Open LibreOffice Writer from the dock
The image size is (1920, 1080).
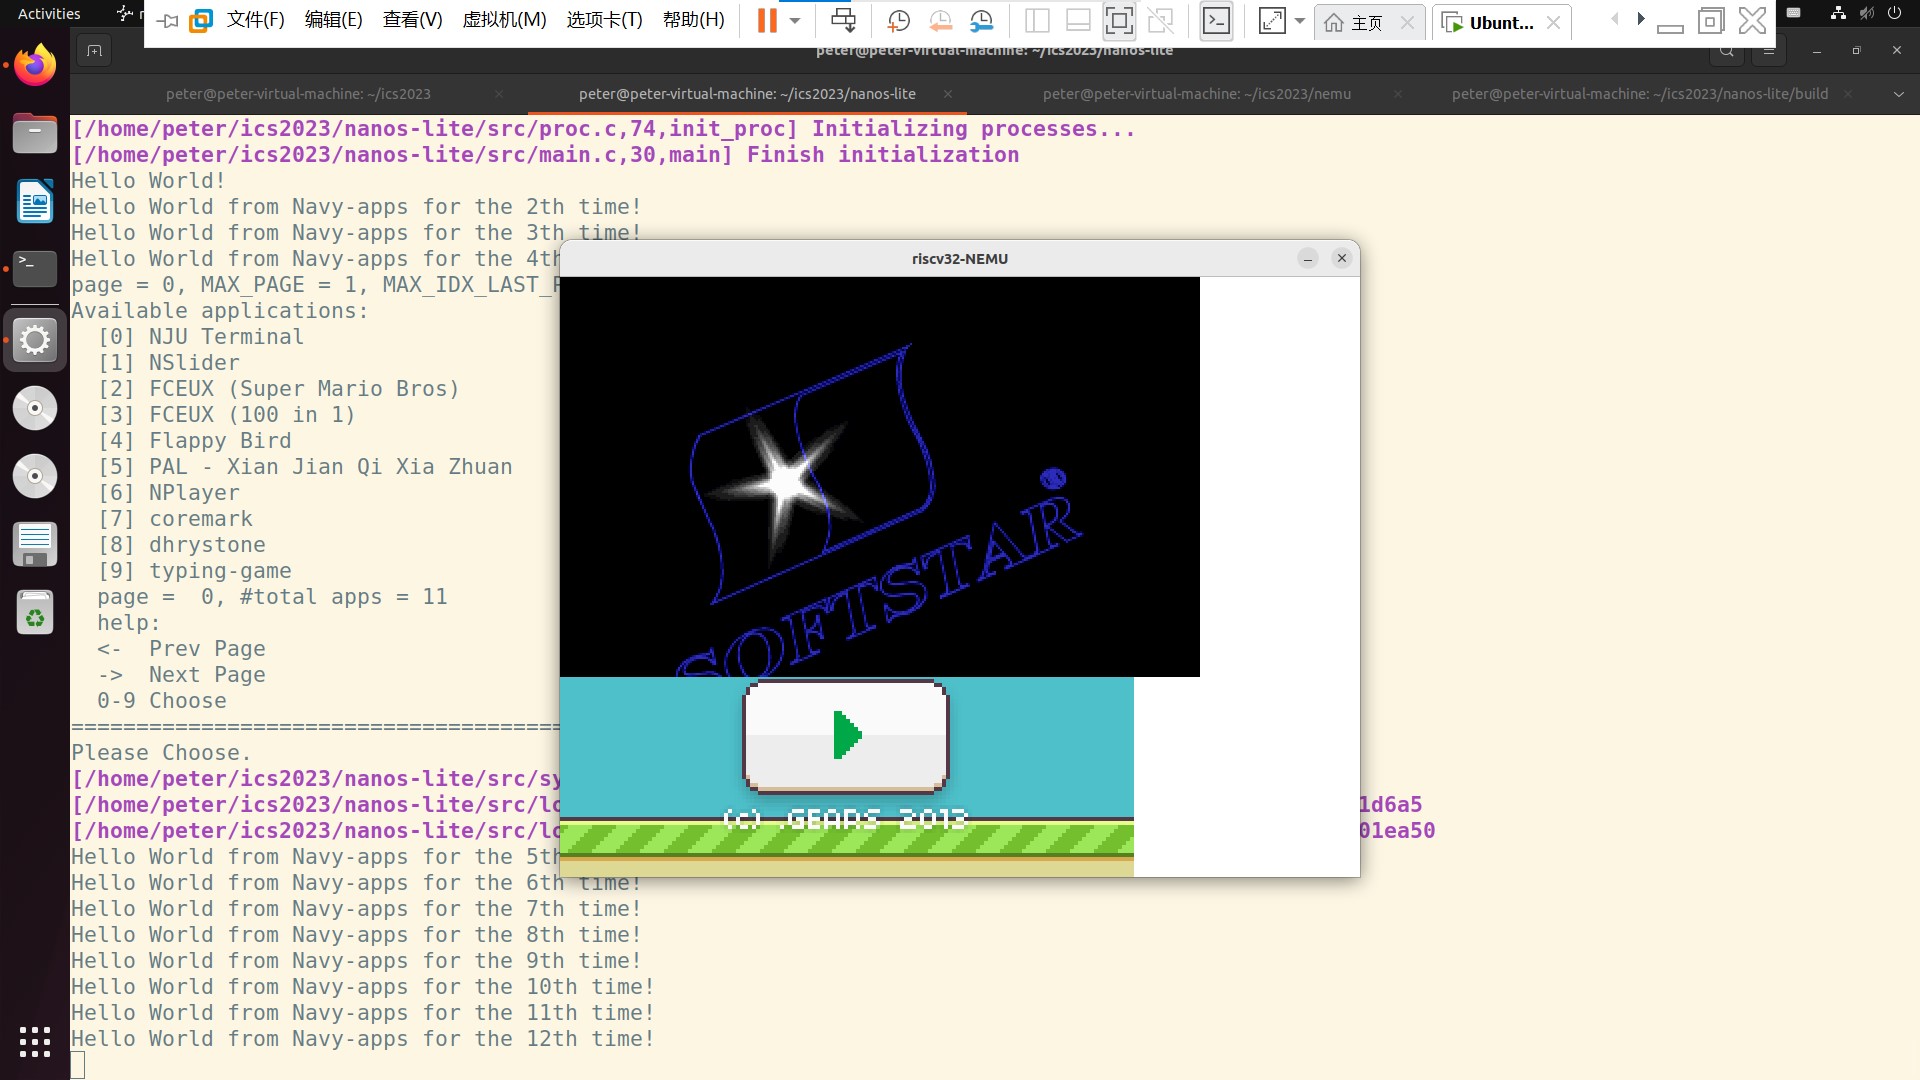tap(35, 202)
